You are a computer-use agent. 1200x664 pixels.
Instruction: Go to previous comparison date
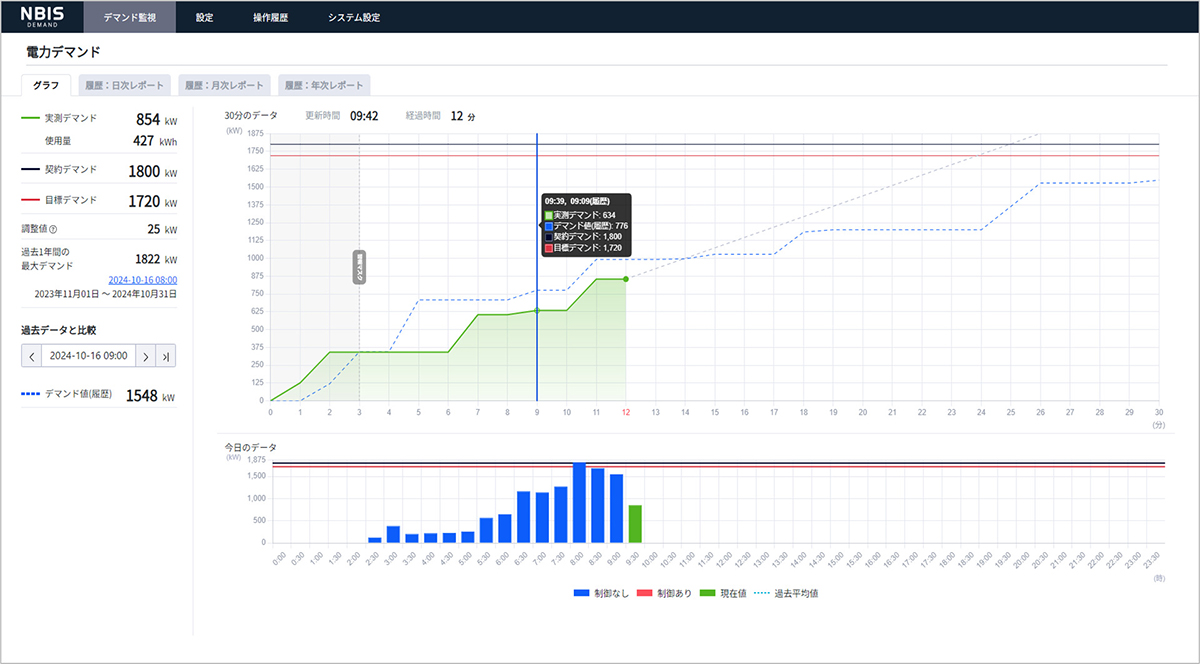(32, 356)
